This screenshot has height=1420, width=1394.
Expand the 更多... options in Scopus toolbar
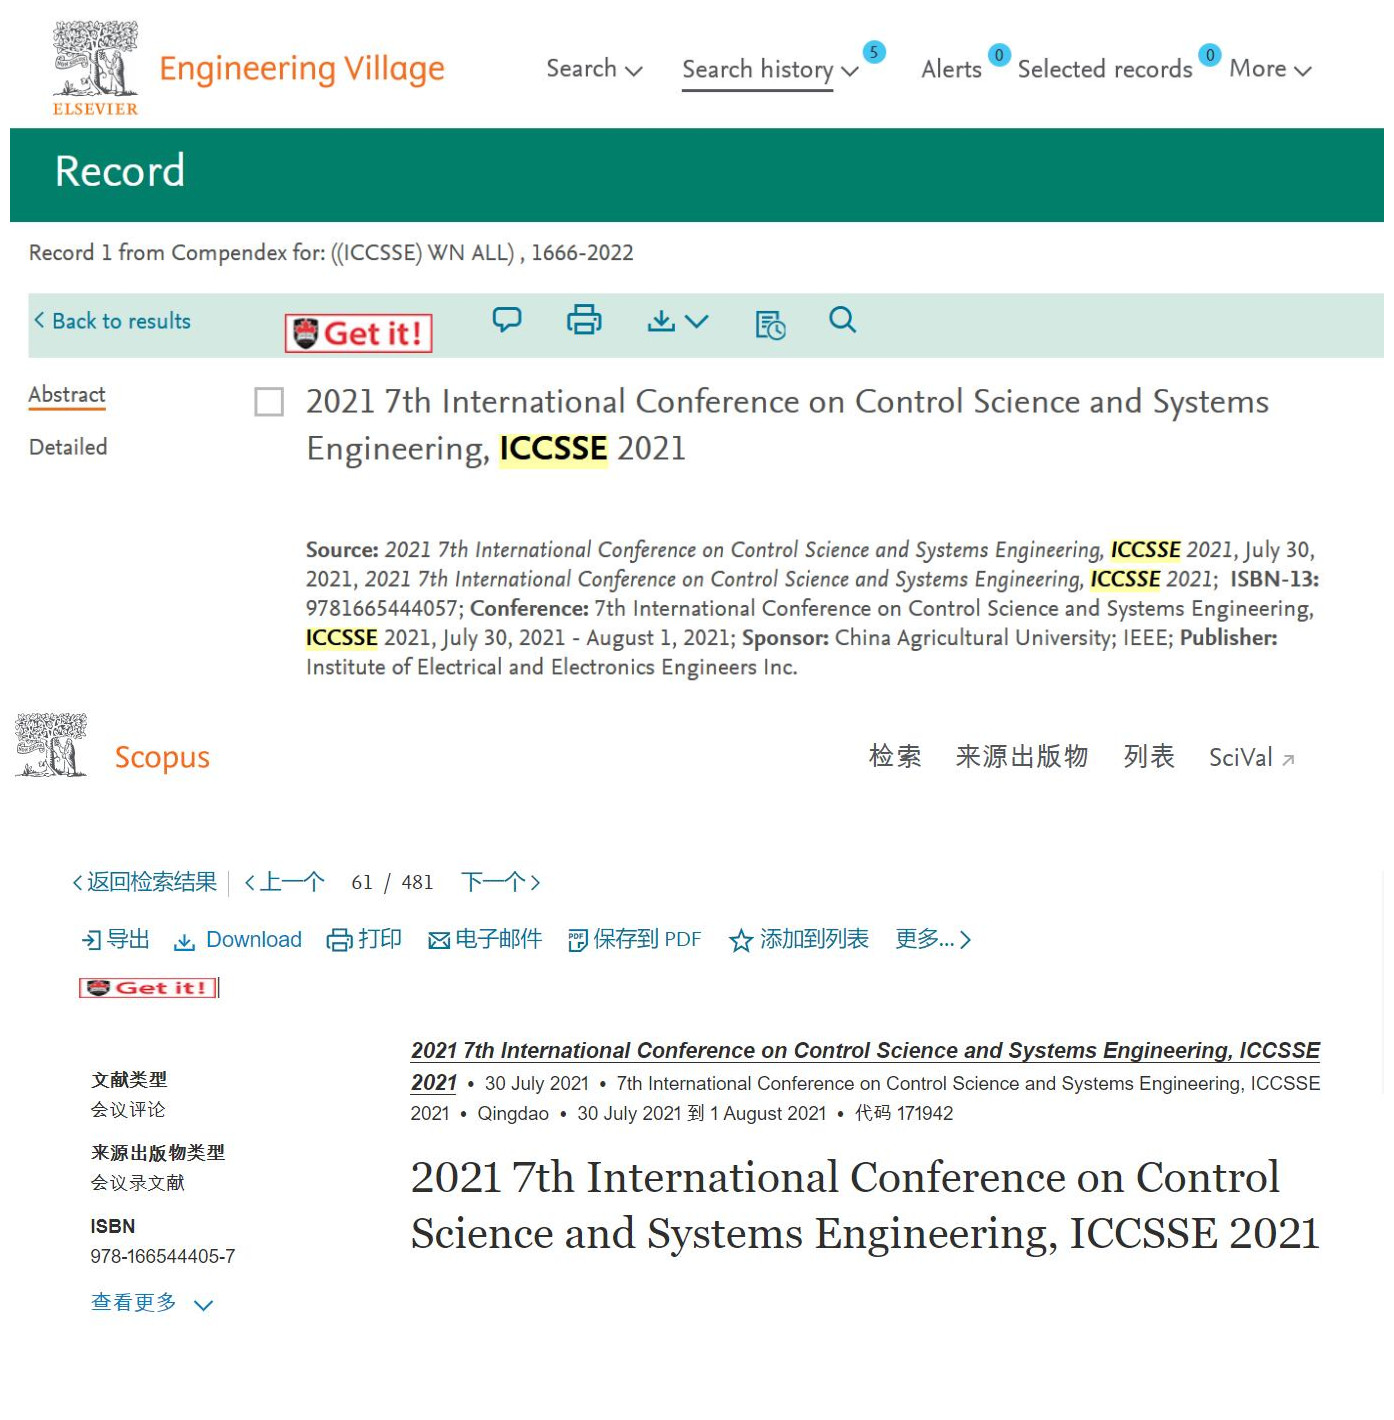[x=933, y=939]
